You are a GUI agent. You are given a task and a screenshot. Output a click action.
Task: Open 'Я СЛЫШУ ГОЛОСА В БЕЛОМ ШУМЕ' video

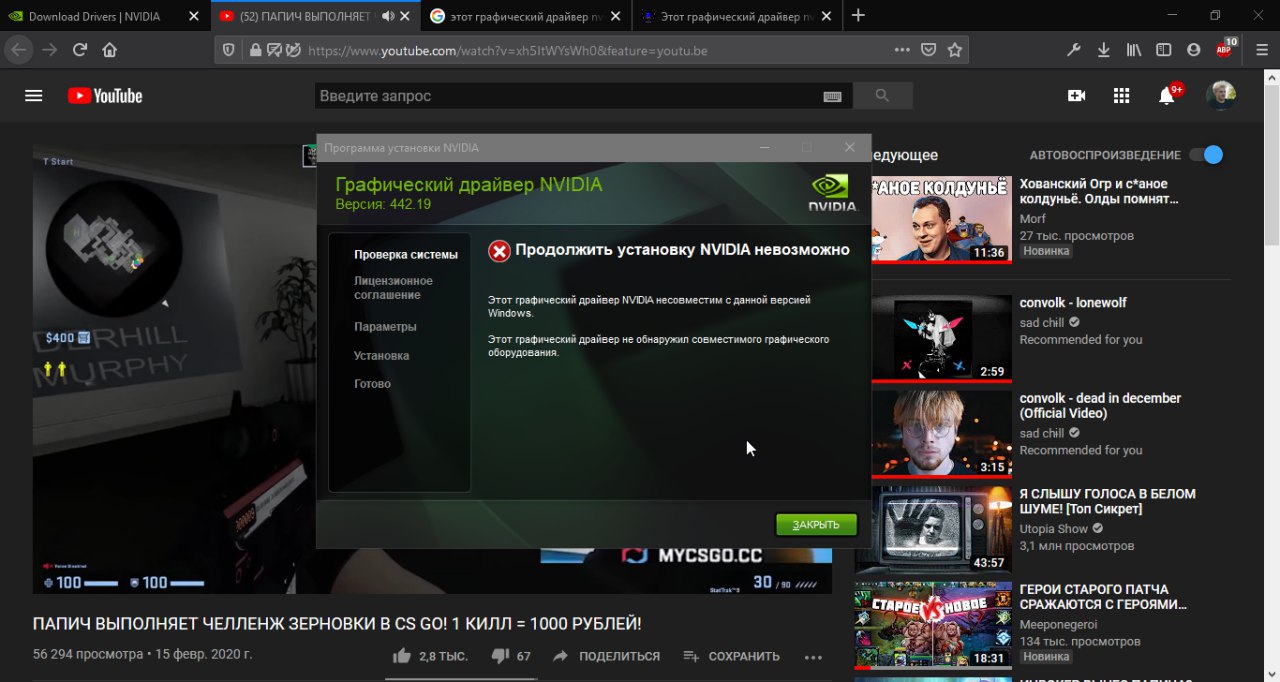[x=1107, y=501]
